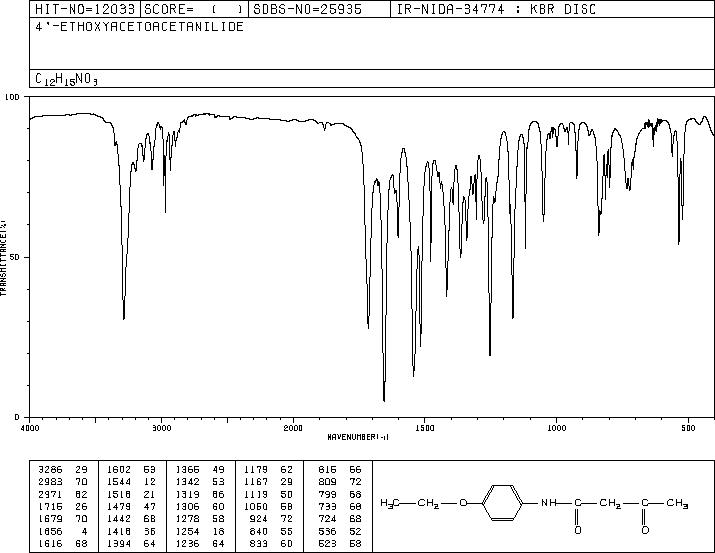Click the 50 label on transmittance axis
This screenshot has height=553, width=715.
tap(17, 257)
